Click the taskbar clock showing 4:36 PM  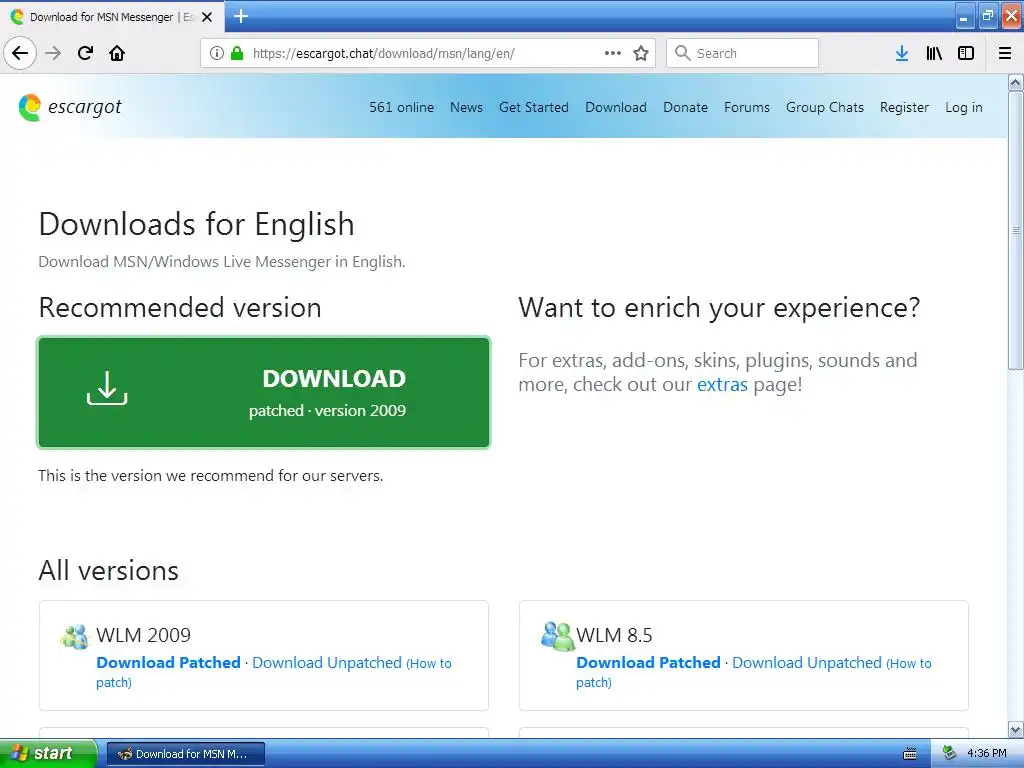987,754
